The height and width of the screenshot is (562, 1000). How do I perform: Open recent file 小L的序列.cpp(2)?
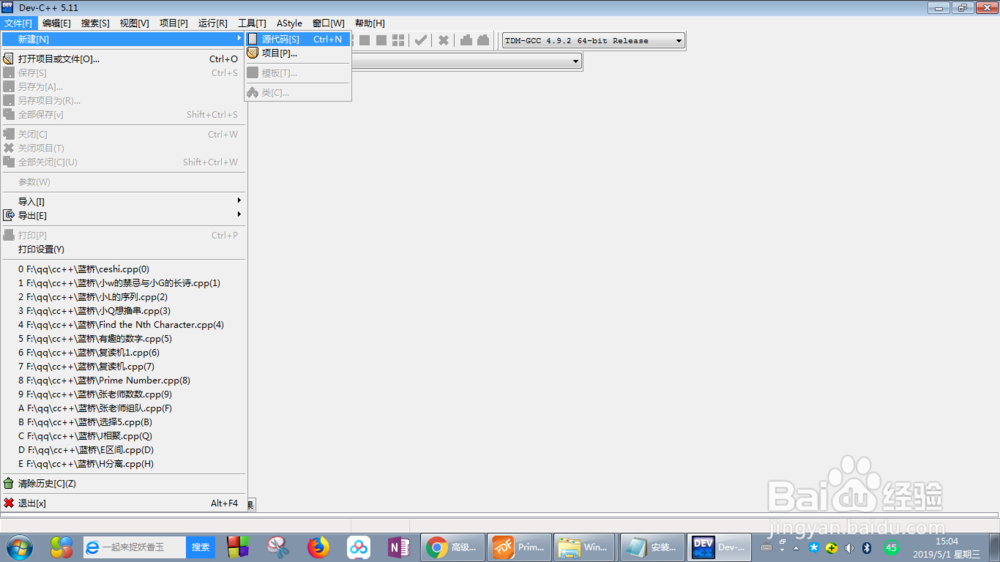click(x=123, y=297)
